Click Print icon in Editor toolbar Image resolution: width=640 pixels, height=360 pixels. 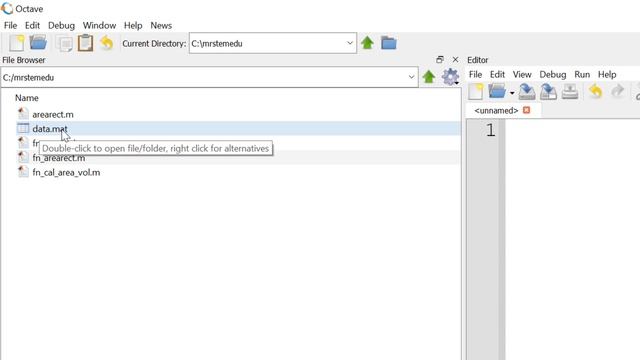pos(570,91)
